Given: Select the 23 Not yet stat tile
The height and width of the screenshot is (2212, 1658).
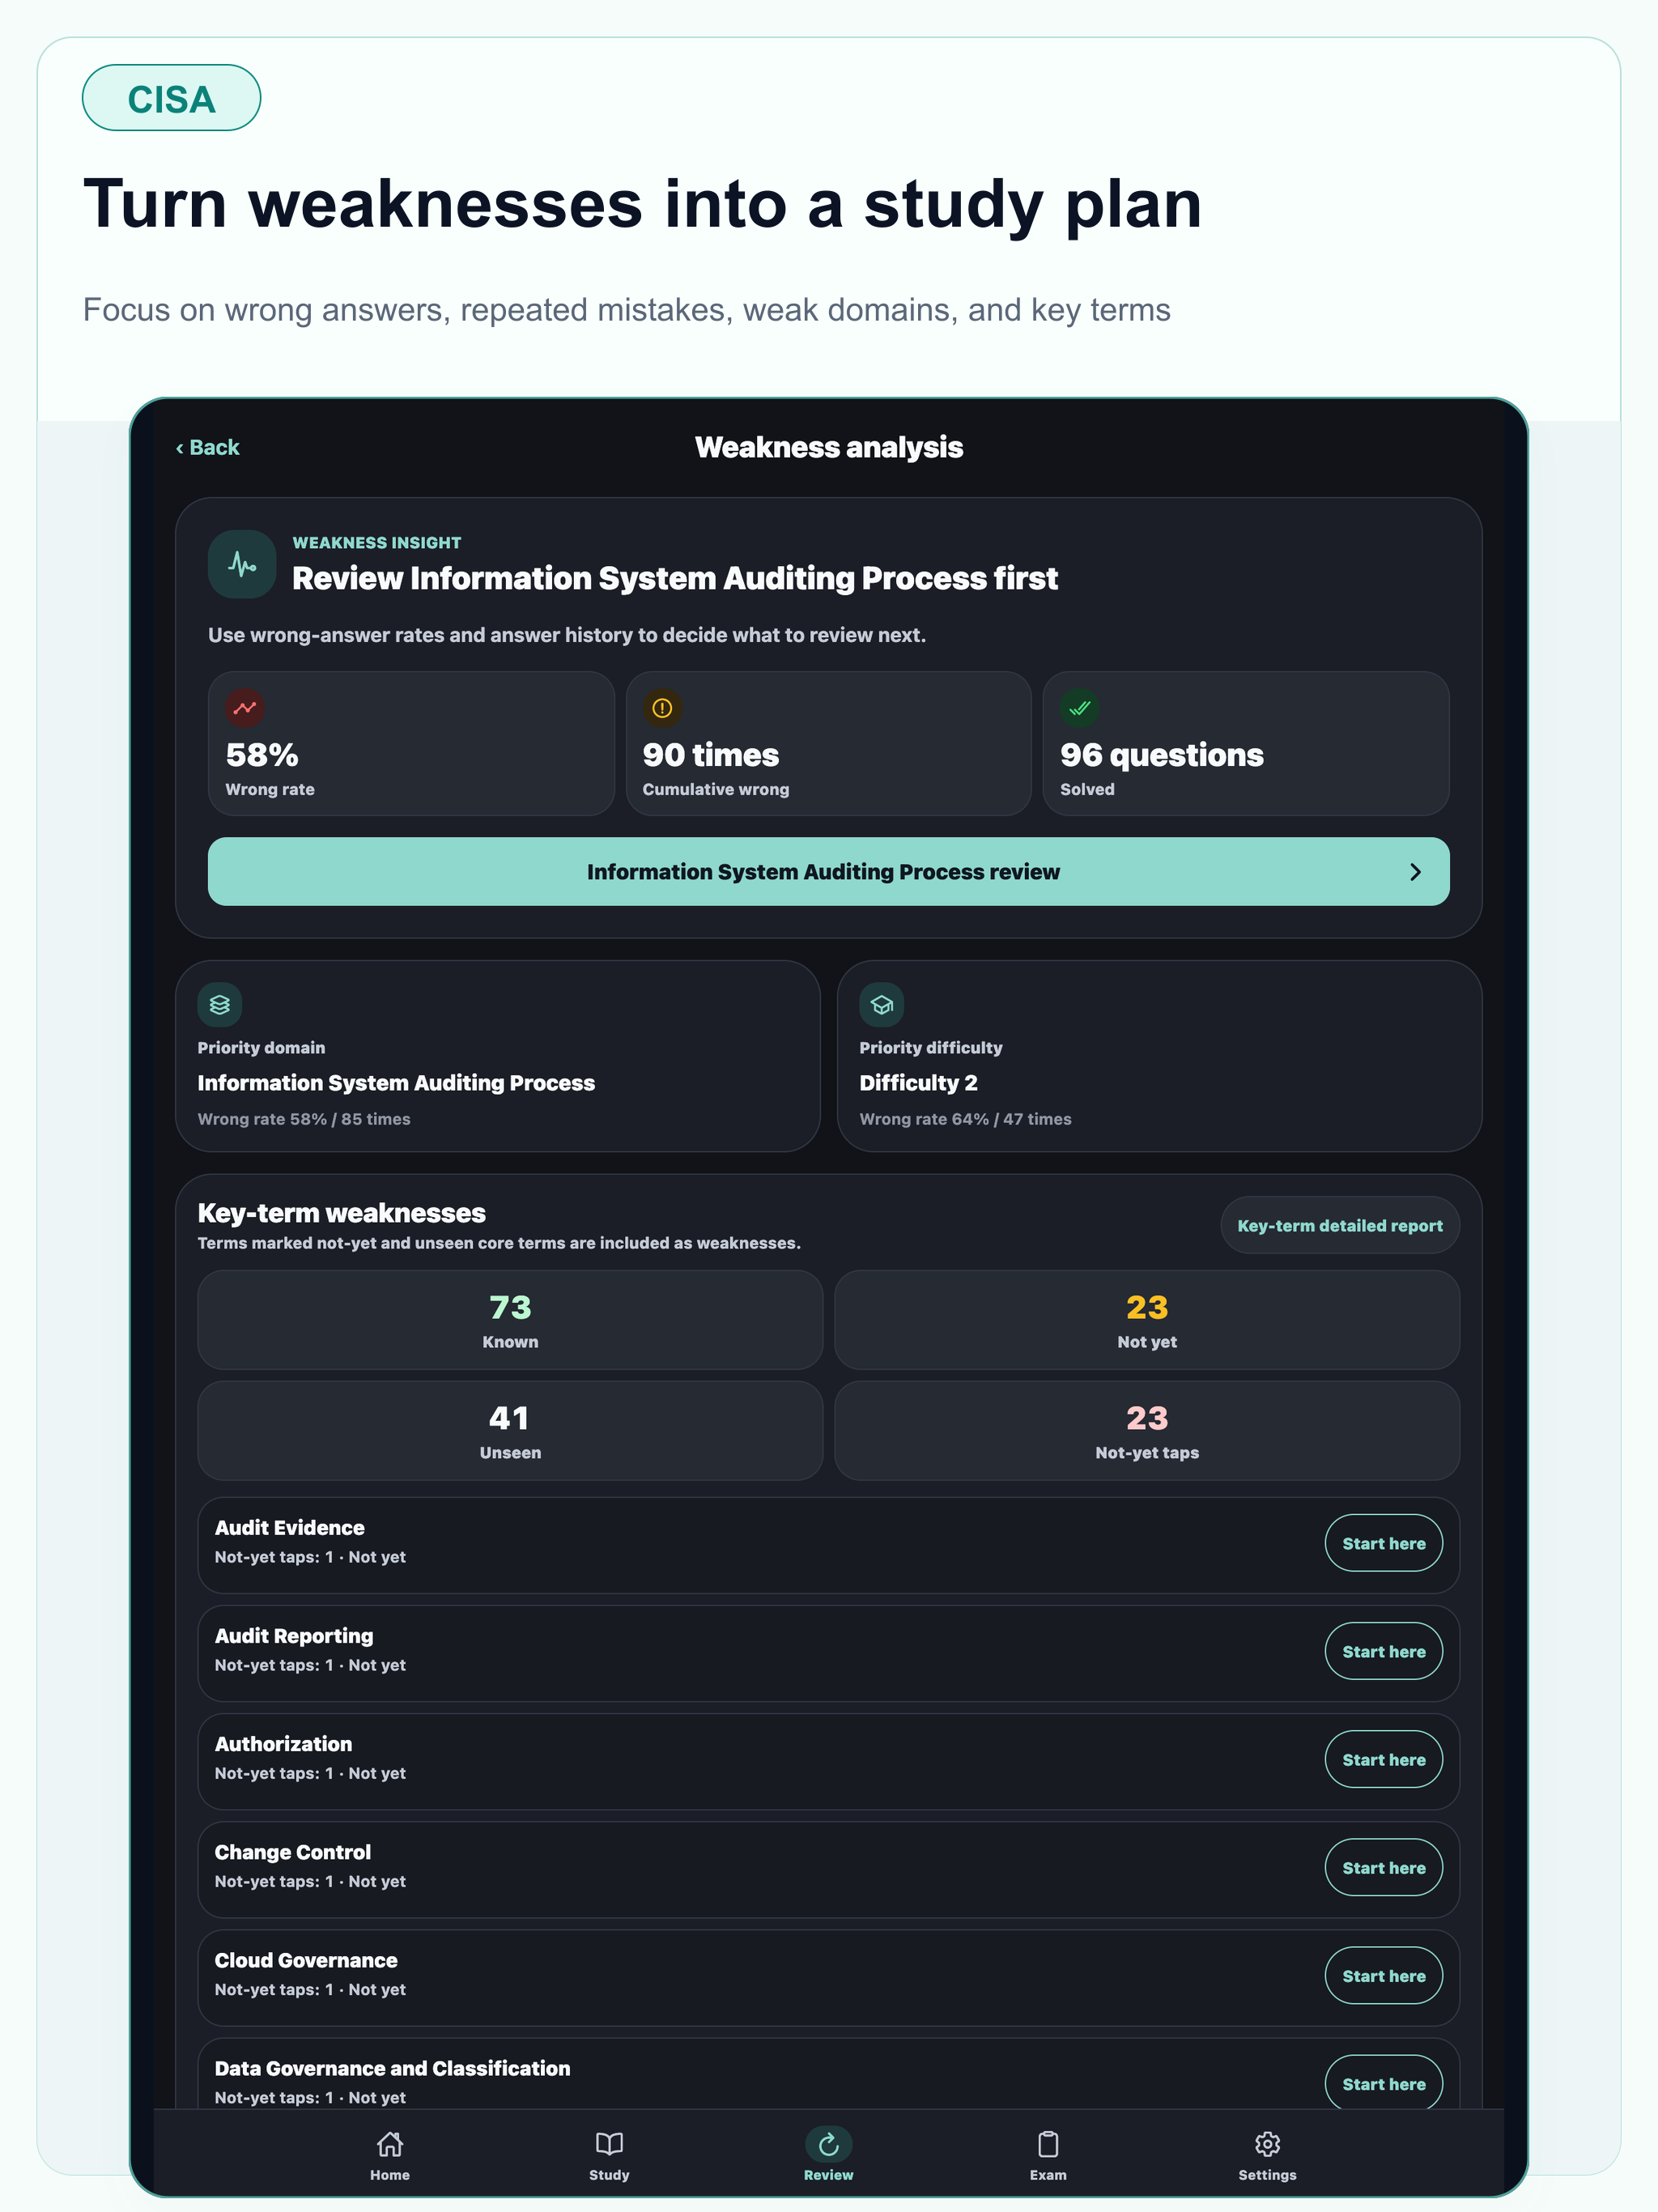Looking at the screenshot, I should (1147, 1320).
